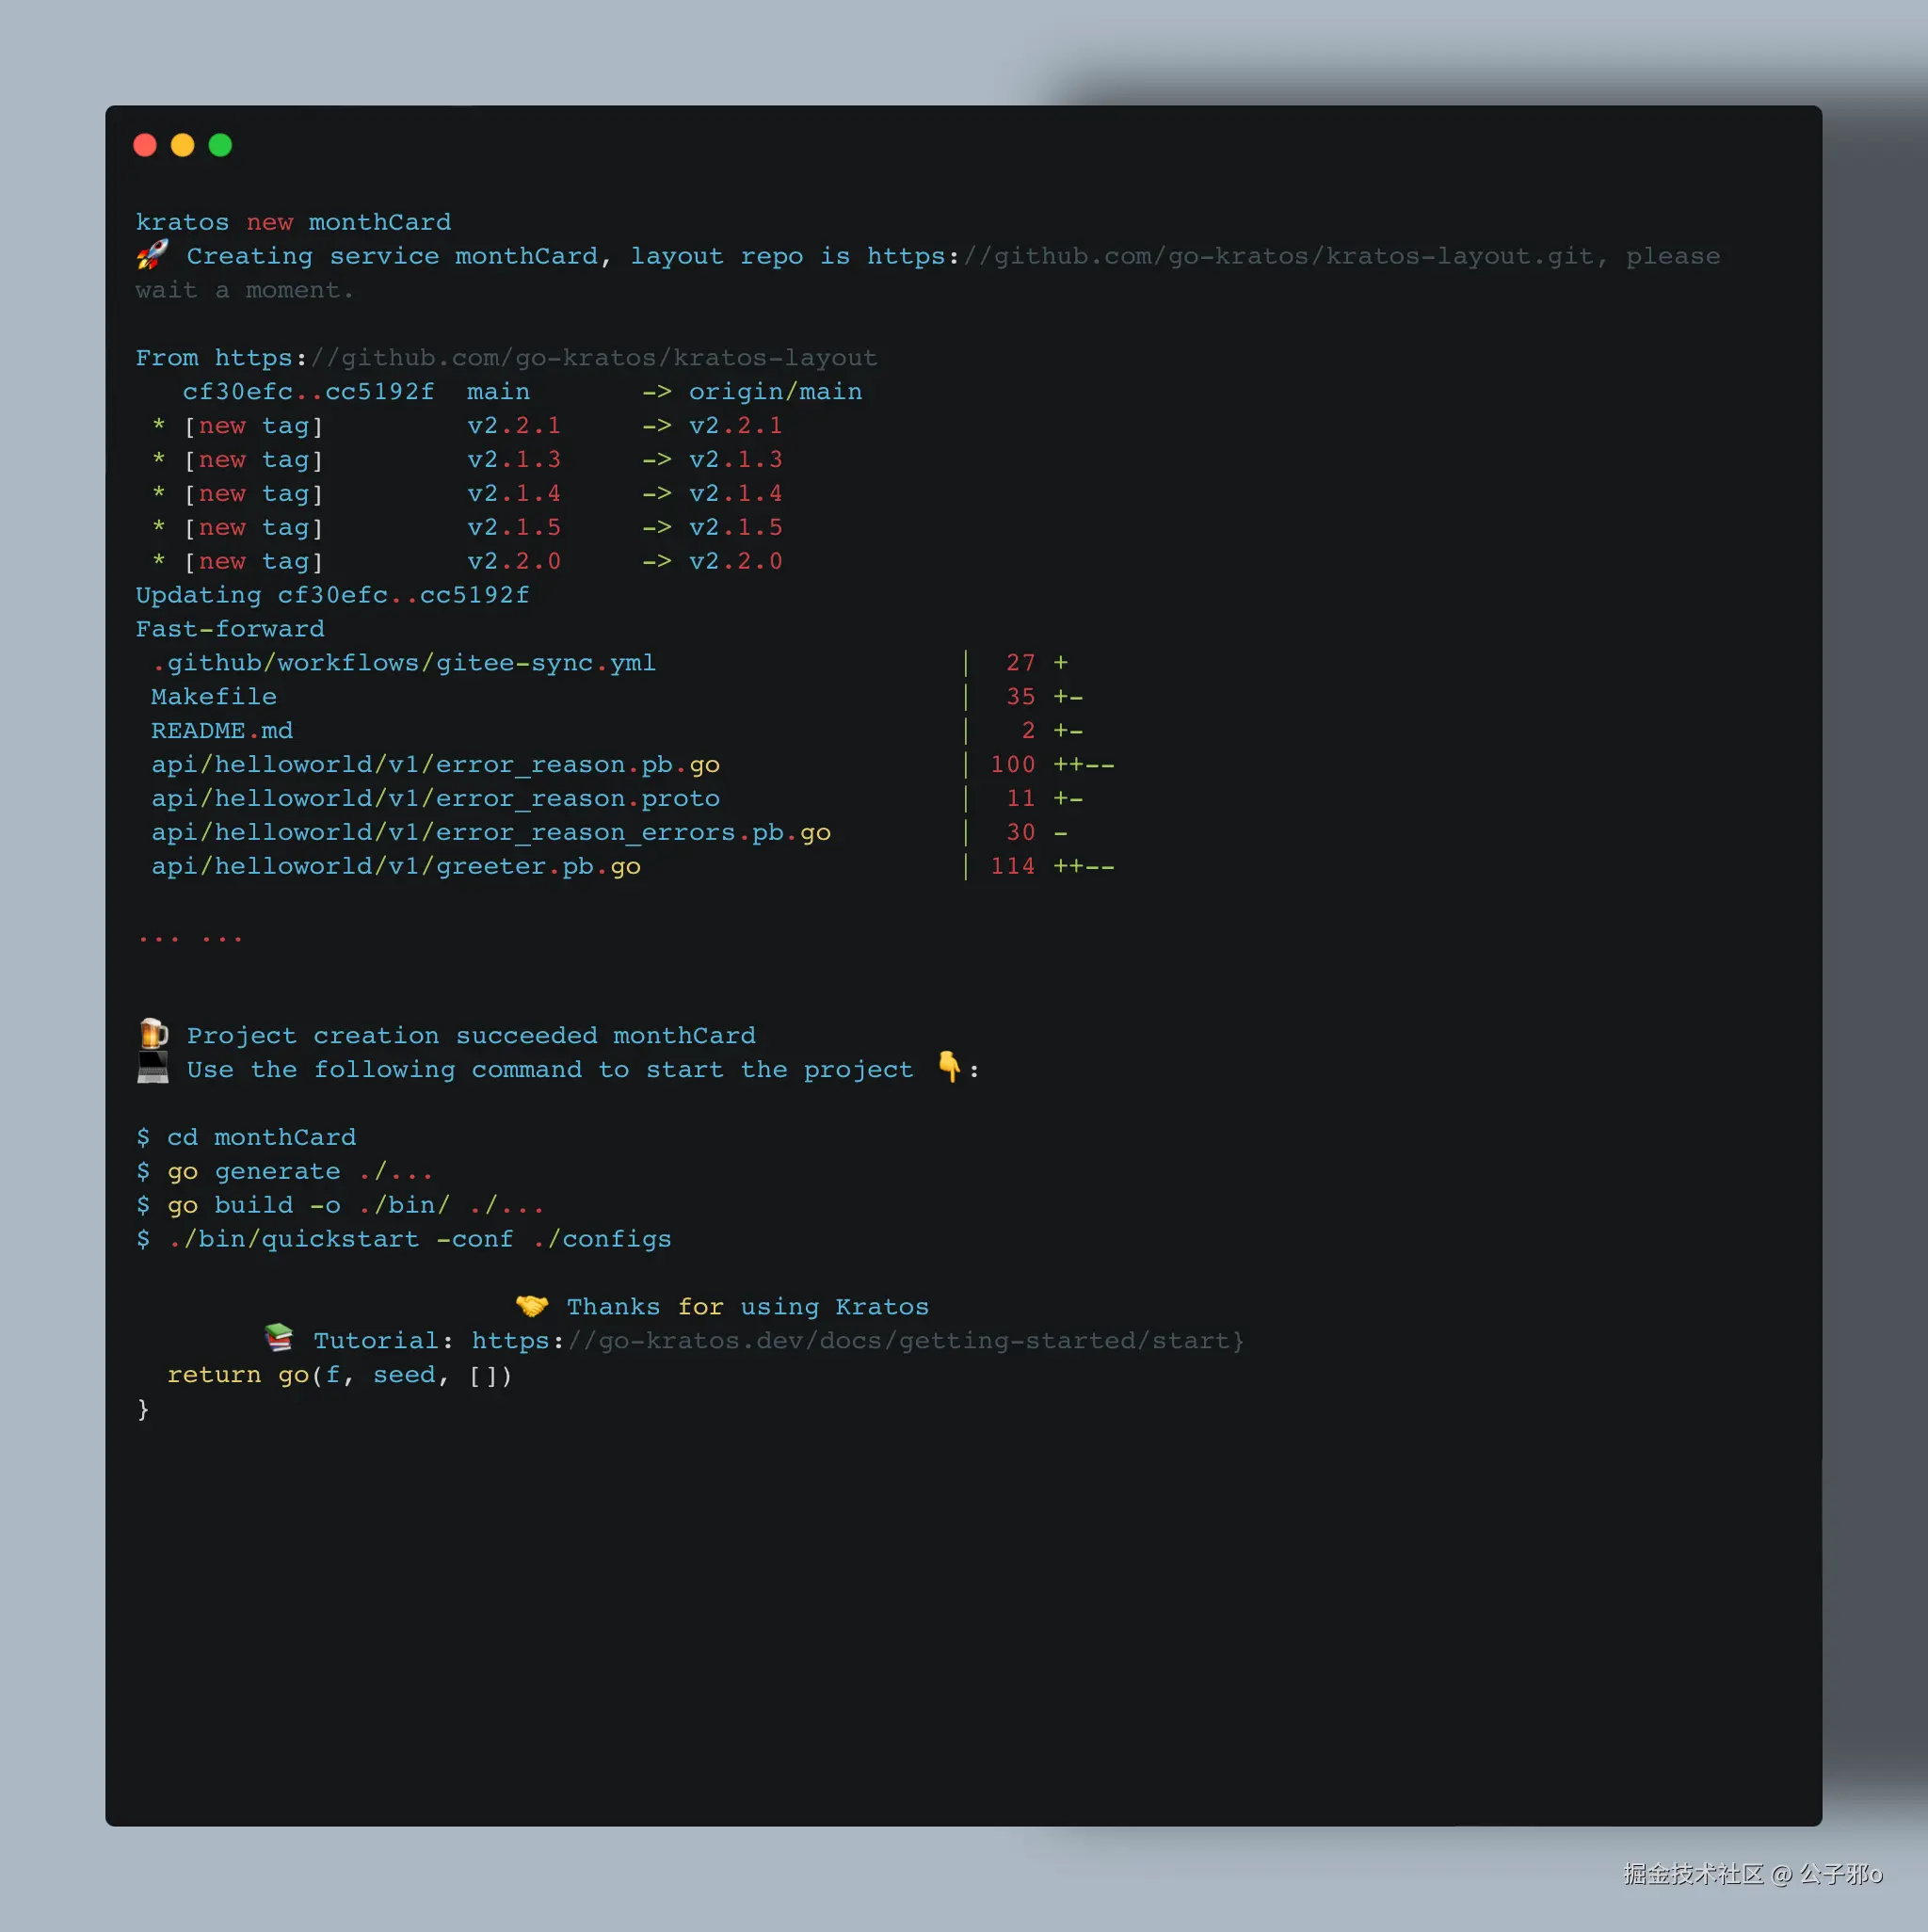The width and height of the screenshot is (1928, 1932).
Task: Click the './bin/quickstart -conf ./configs' command
Action: [420, 1239]
